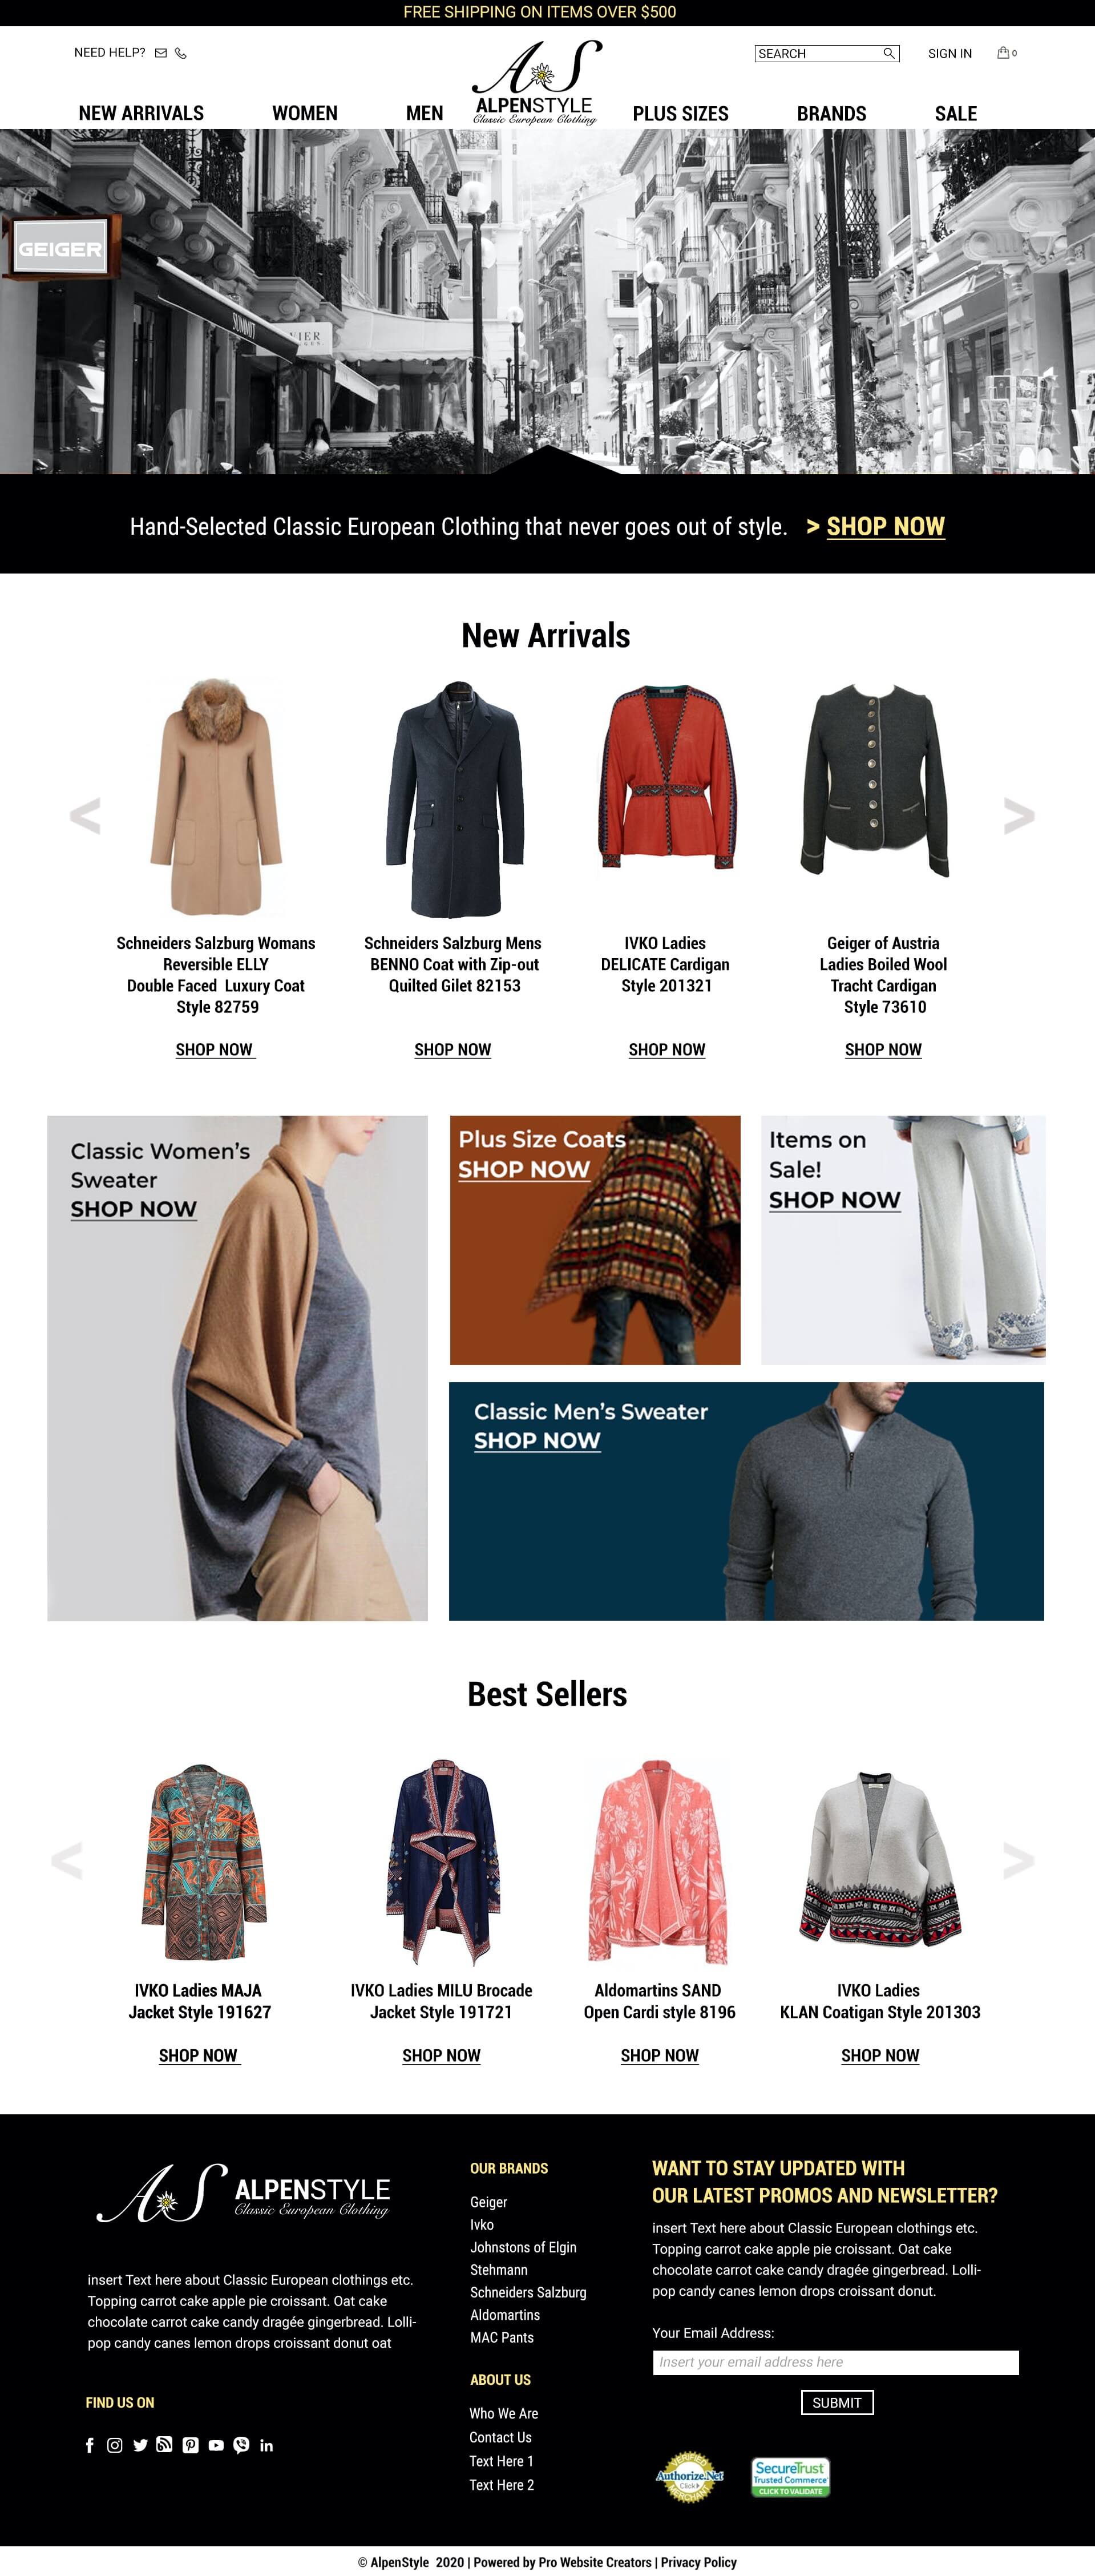Screen dimensions: 1095x2576
Task: Open the BRANDS navigation item
Action: [831, 113]
